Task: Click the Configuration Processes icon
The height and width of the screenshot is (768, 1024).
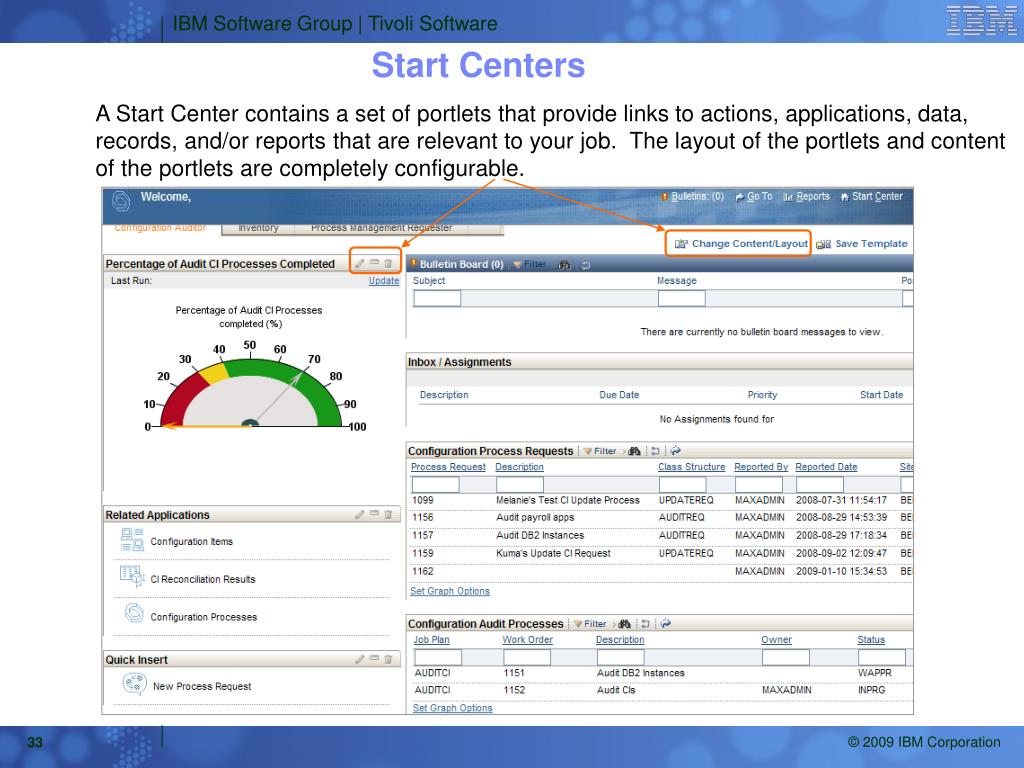Action: click(x=134, y=613)
